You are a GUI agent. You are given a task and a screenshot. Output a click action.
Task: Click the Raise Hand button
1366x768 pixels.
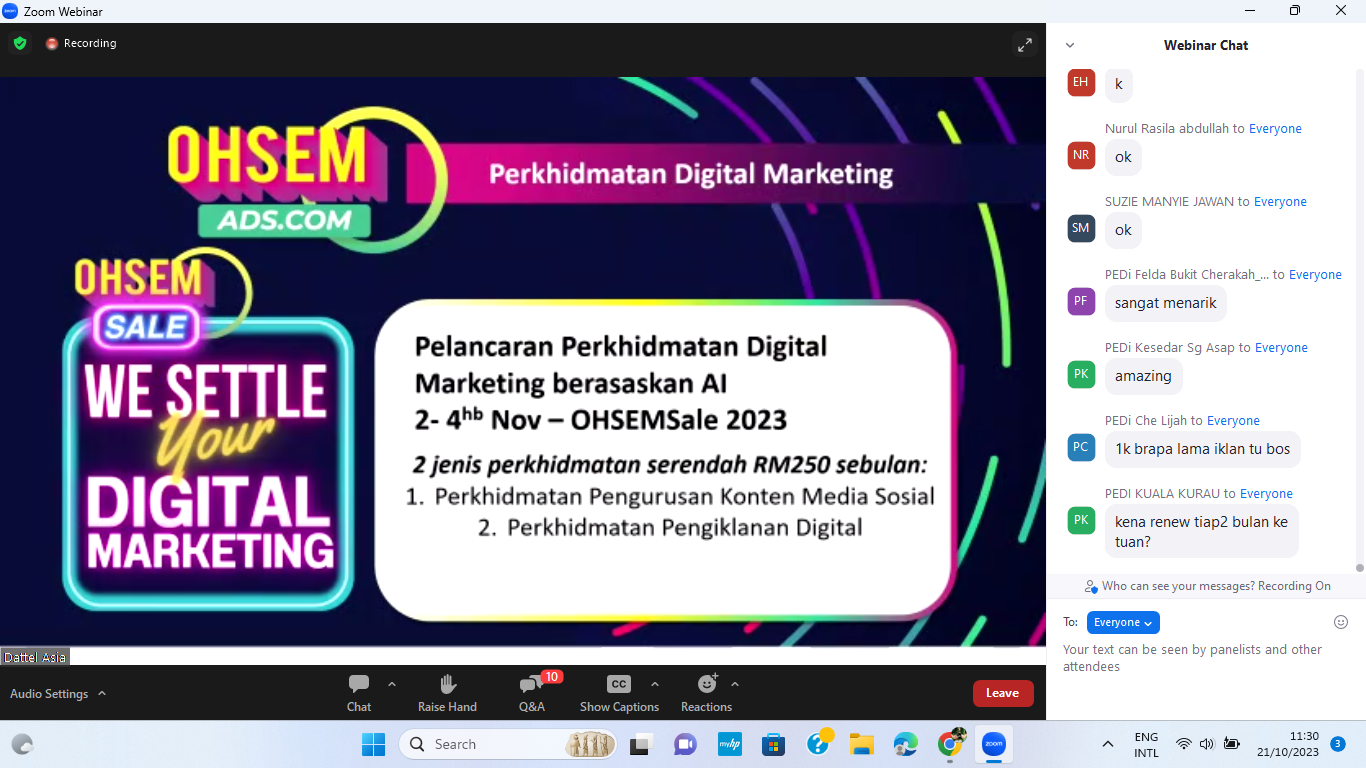pos(447,693)
